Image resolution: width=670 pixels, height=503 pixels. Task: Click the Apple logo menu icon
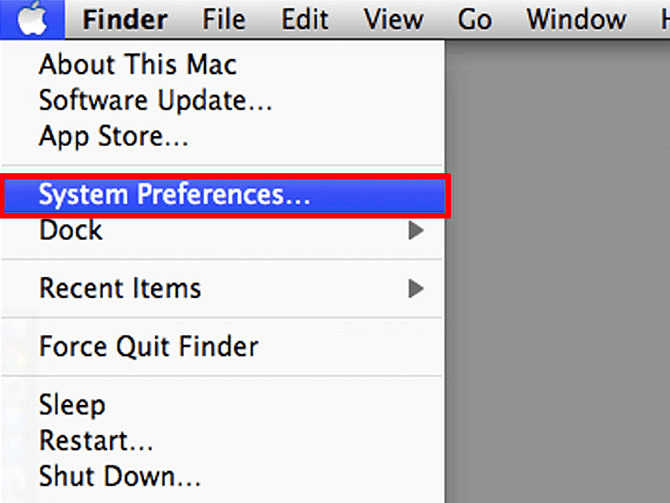pyautogui.click(x=32, y=19)
